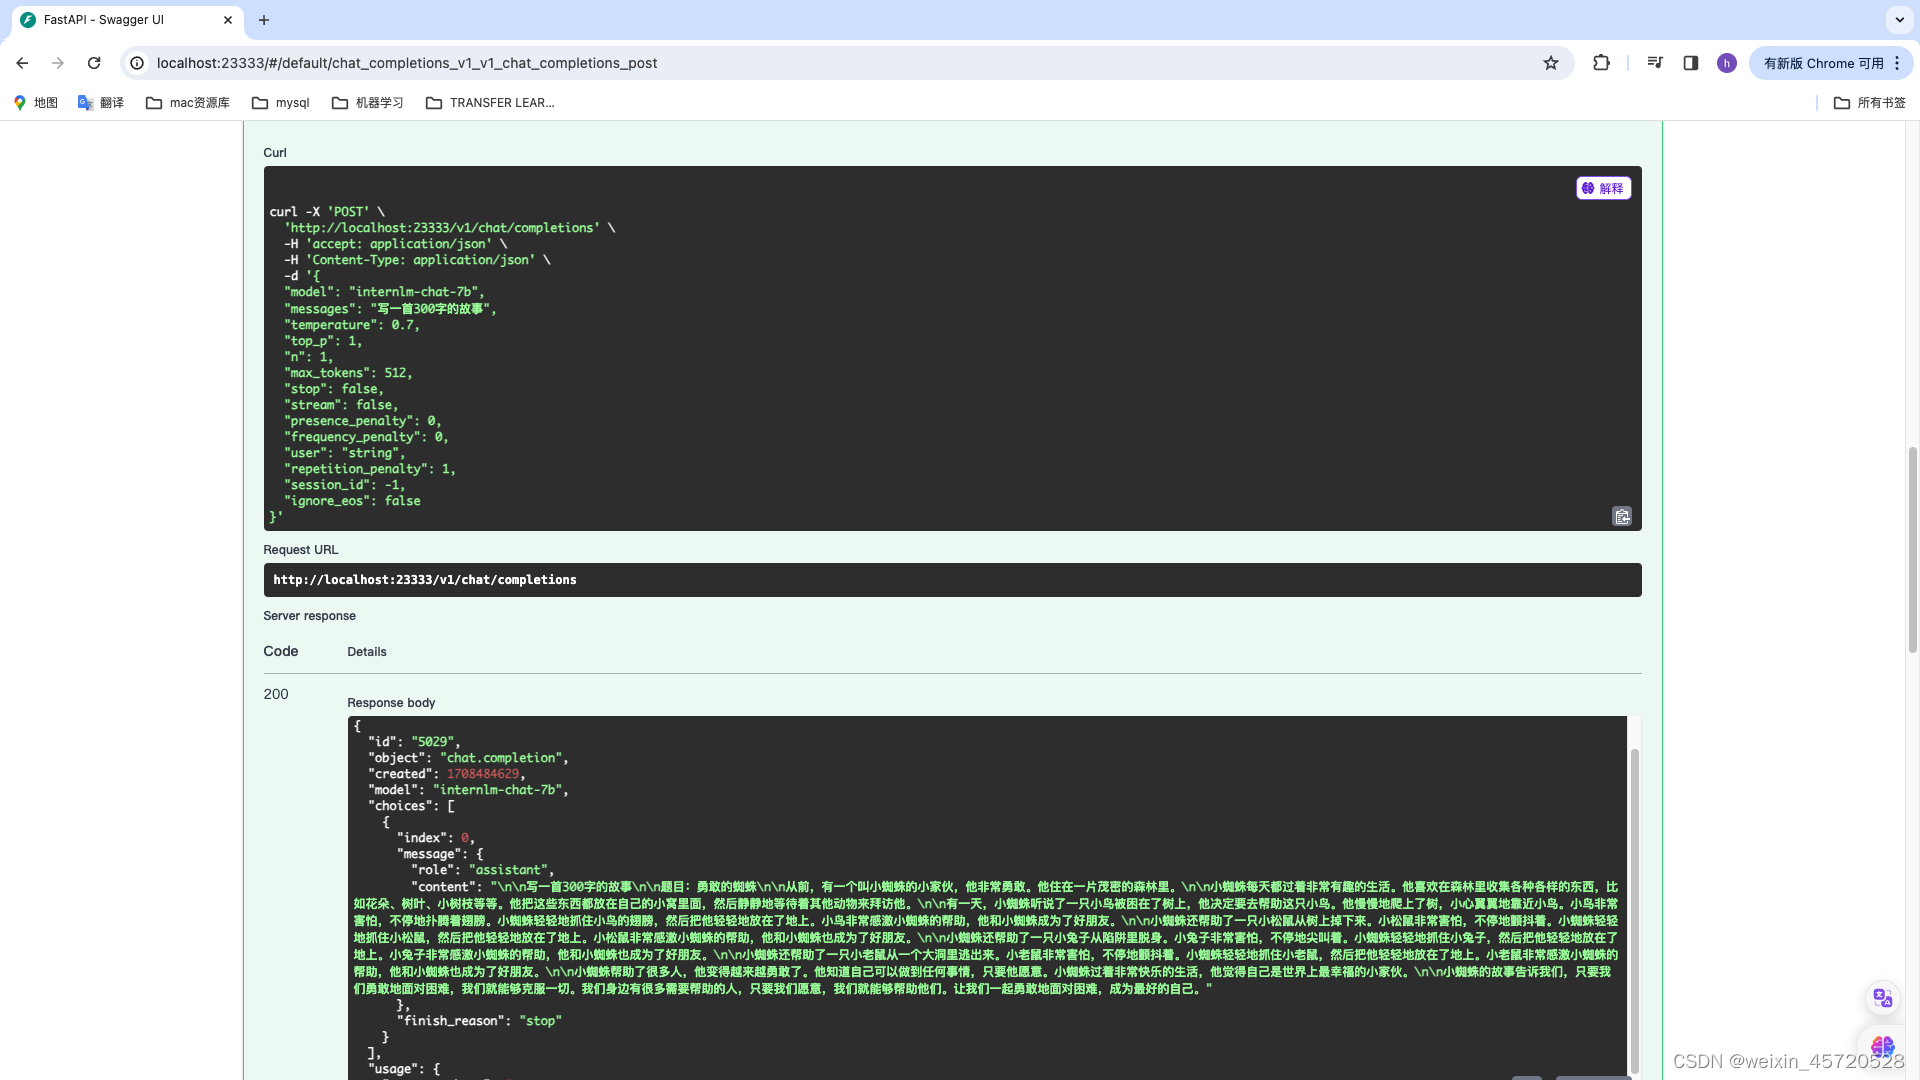The width and height of the screenshot is (1920, 1080).
Task: Click the "temperature": 0.7 line
Action: [x=352, y=325]
